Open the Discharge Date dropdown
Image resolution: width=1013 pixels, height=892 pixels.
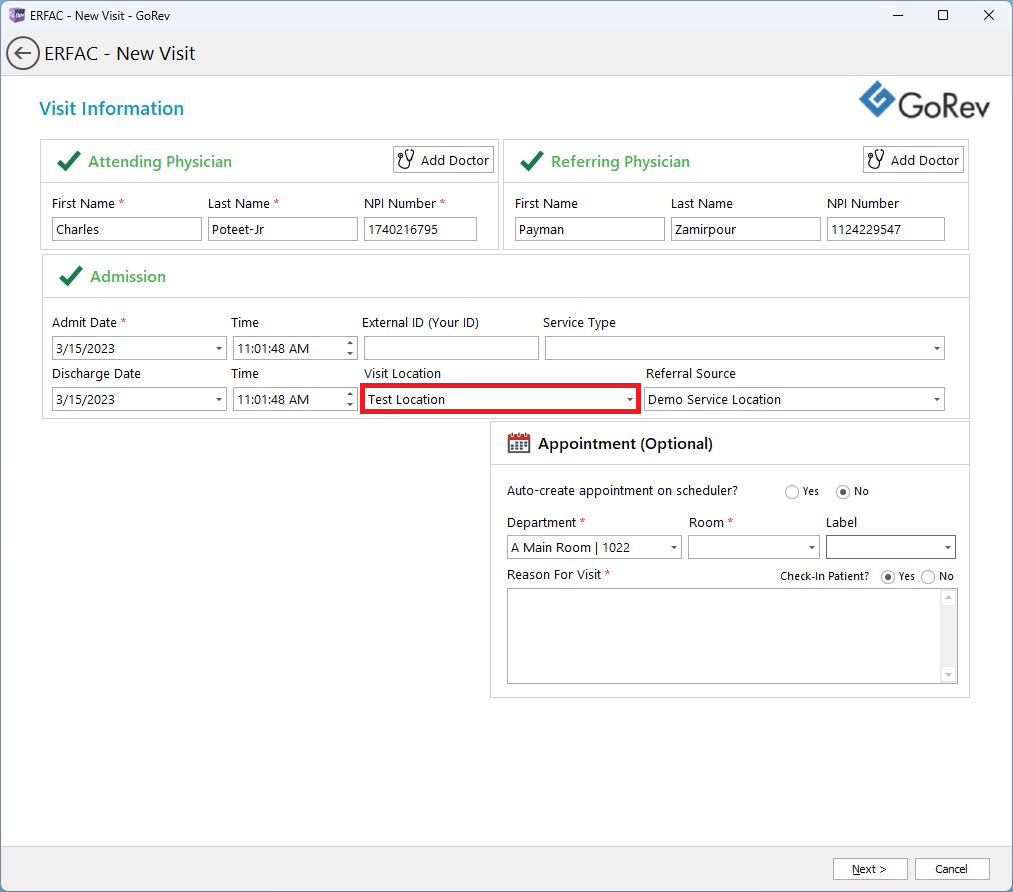click(219, 399)
